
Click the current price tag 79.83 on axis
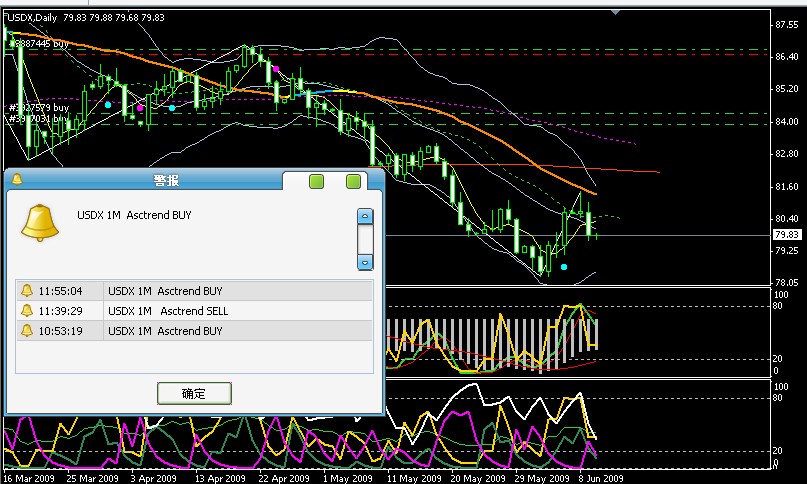(x=787, y=235)
